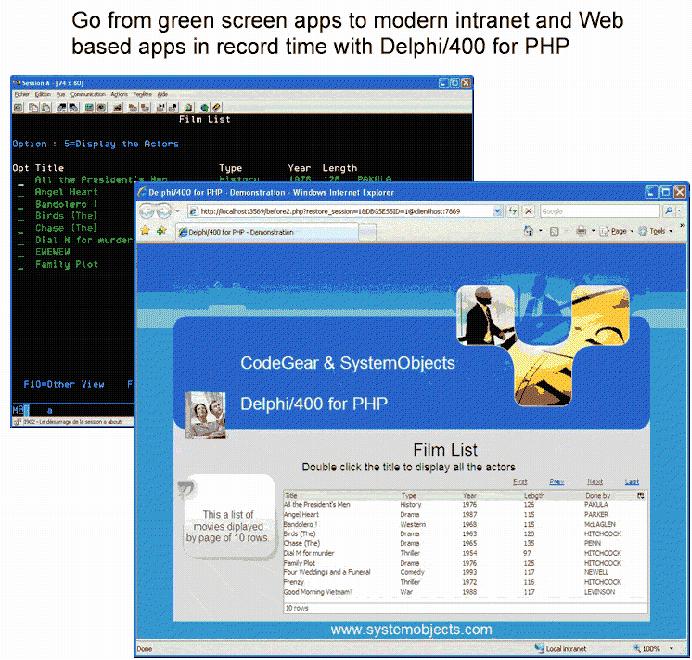Click the Display setup icon in the Session A toolbar
Viewport: 692px width, 660px height.
click(89, 107)
